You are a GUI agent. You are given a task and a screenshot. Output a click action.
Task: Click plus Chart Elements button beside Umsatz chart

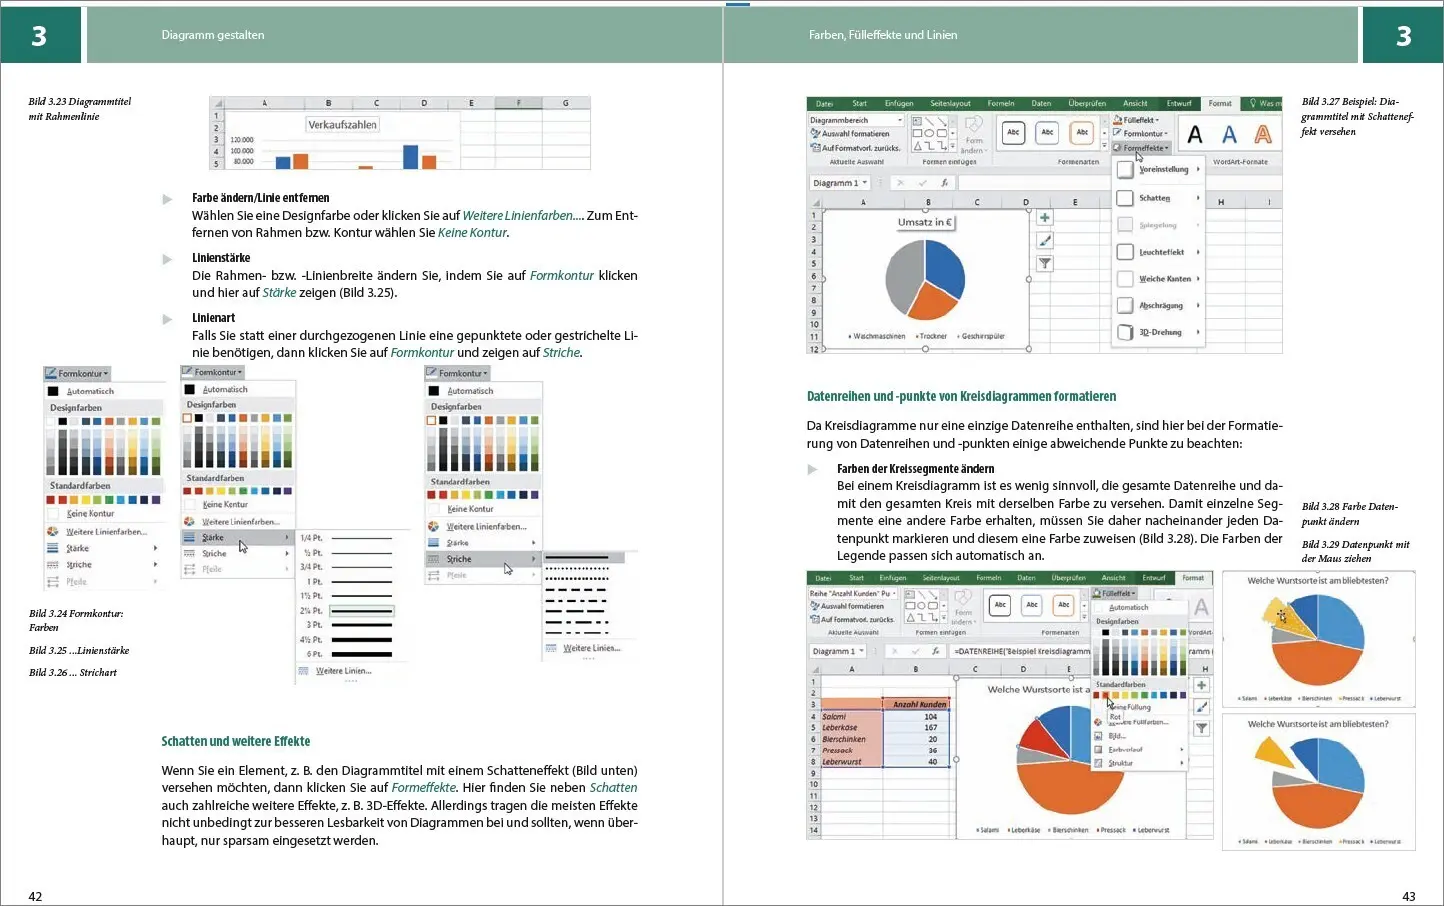click(x=1045, y=218)
